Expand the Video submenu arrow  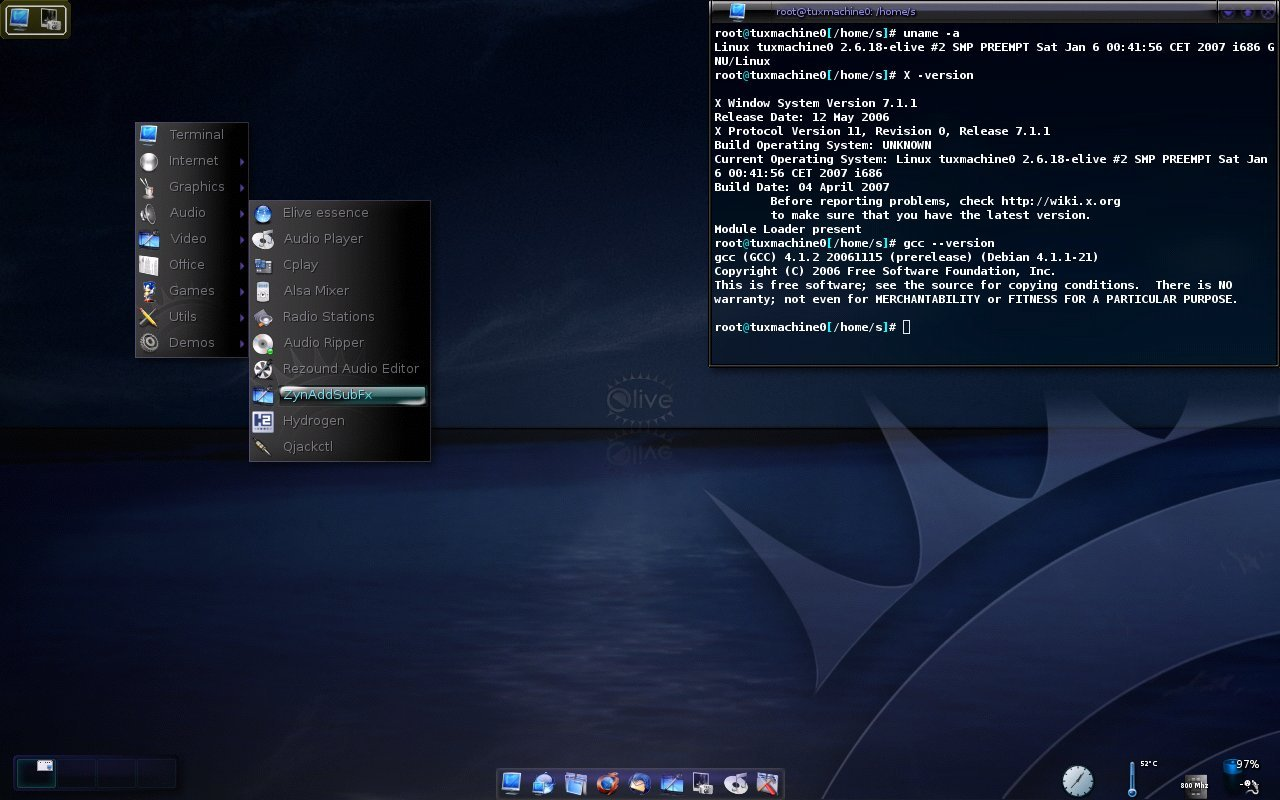[x=242, y=240]
